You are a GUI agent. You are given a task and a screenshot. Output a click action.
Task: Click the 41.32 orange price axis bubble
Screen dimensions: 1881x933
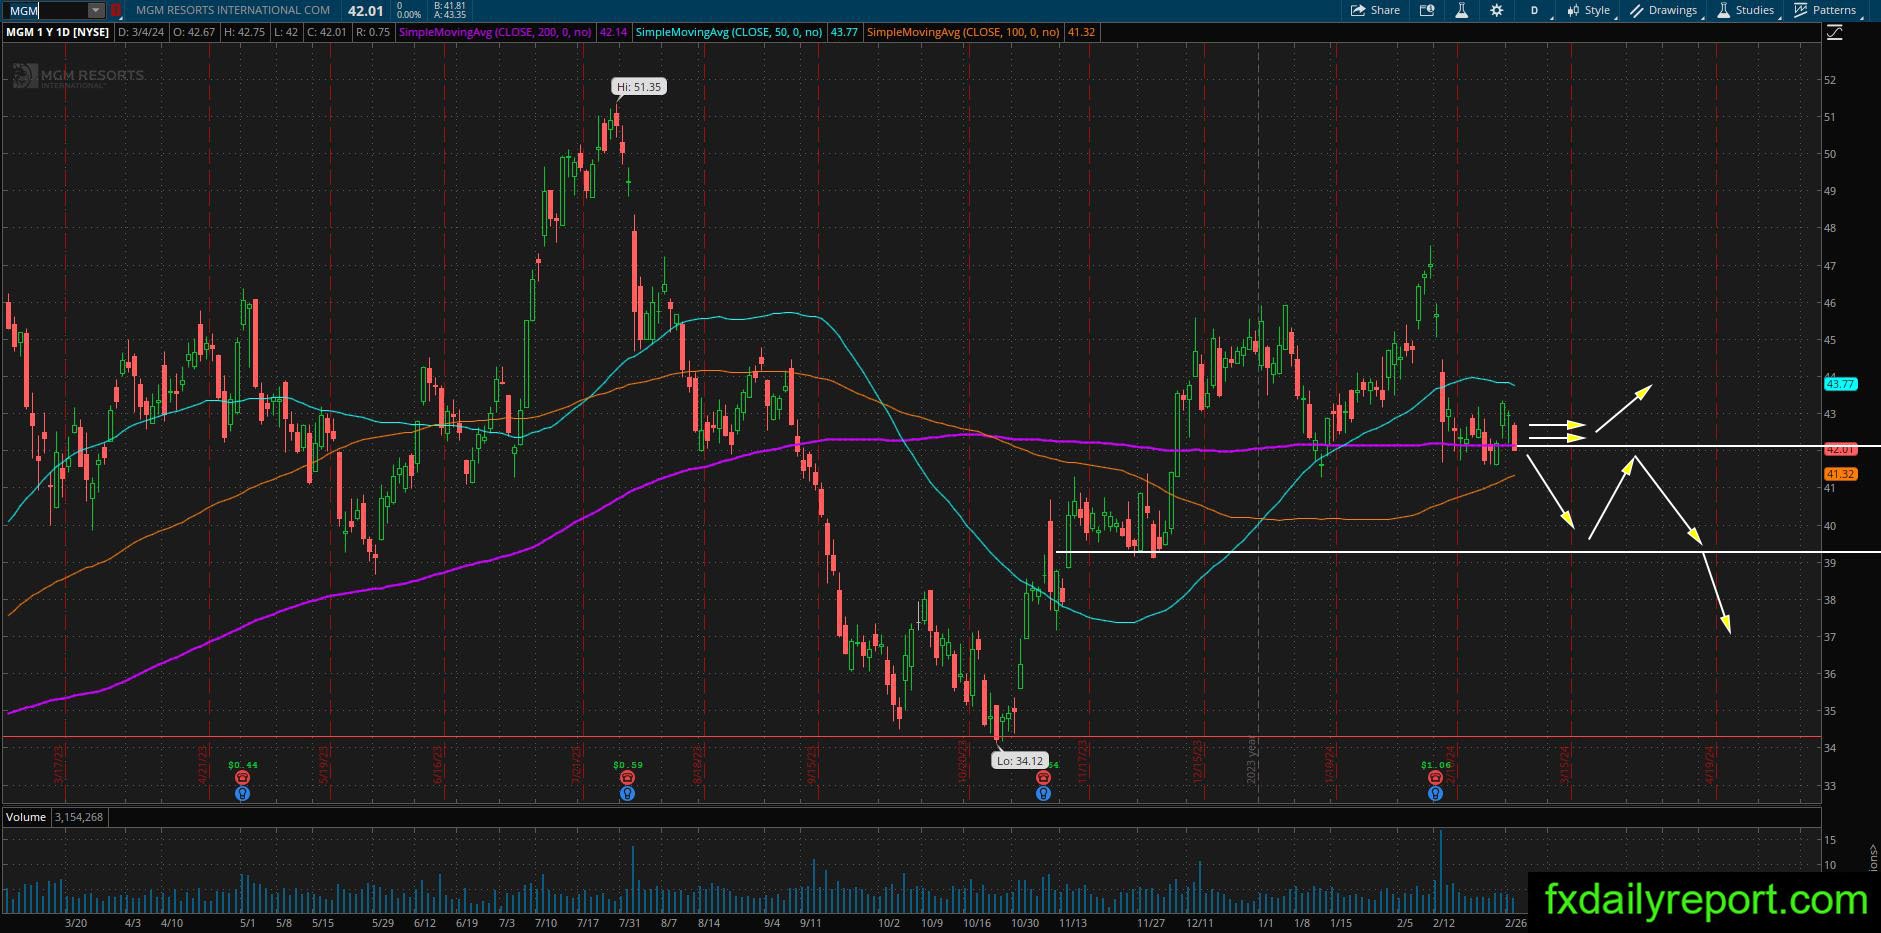(1840, 474)
